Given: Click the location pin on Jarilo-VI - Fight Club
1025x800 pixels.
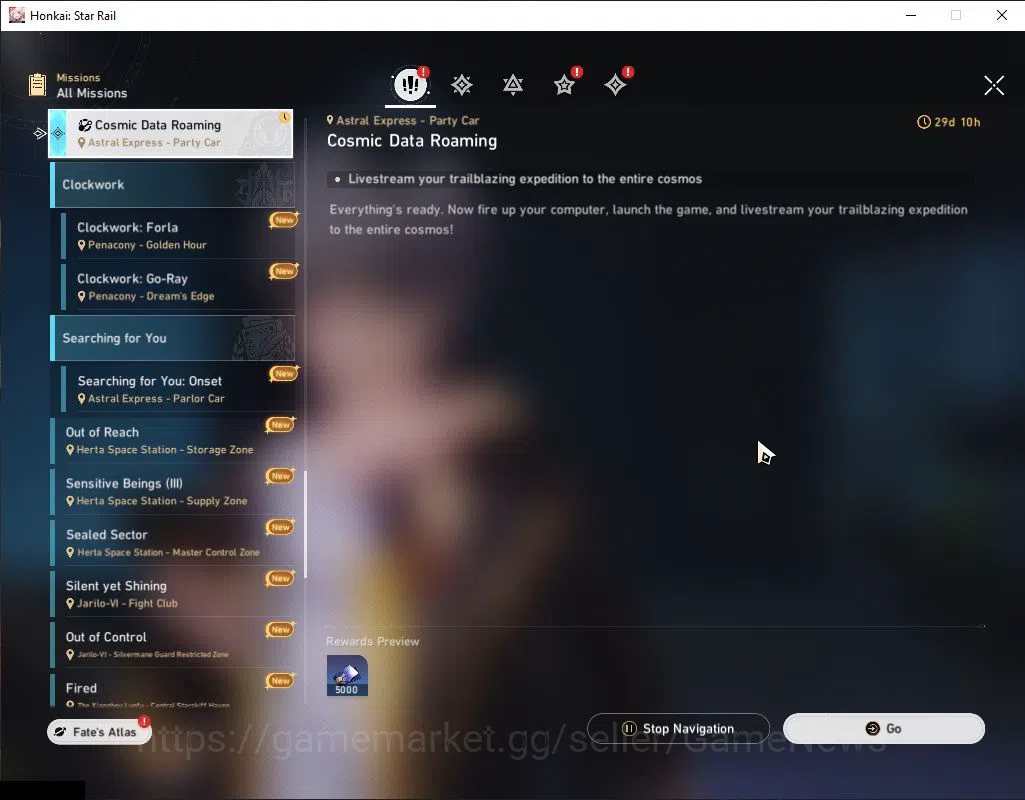Looking at the screenshot, I should click(70, 604).
